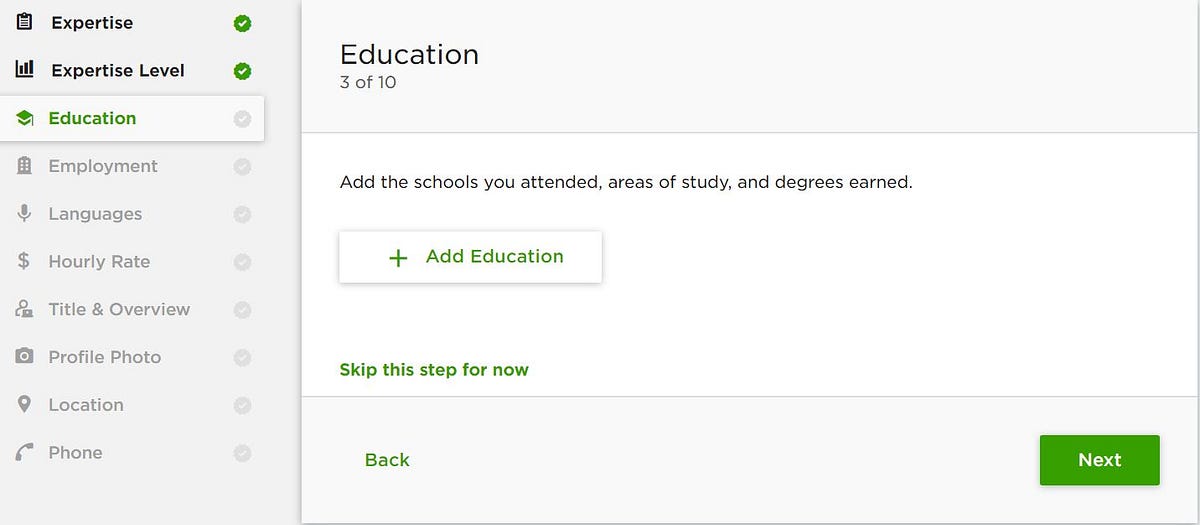Click Skip this step for now
The image size is (1200, 525).
434,370
